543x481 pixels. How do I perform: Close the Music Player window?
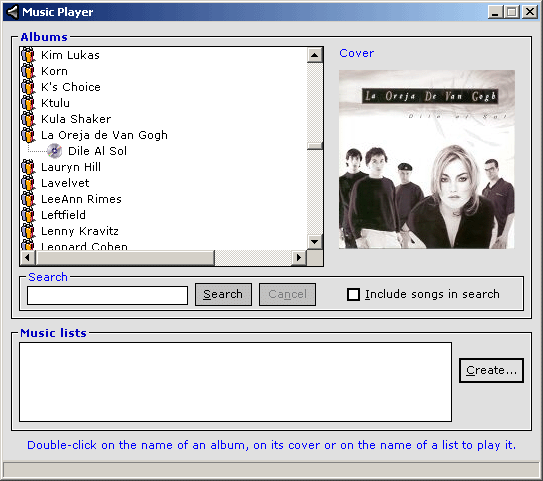[530, 12]
